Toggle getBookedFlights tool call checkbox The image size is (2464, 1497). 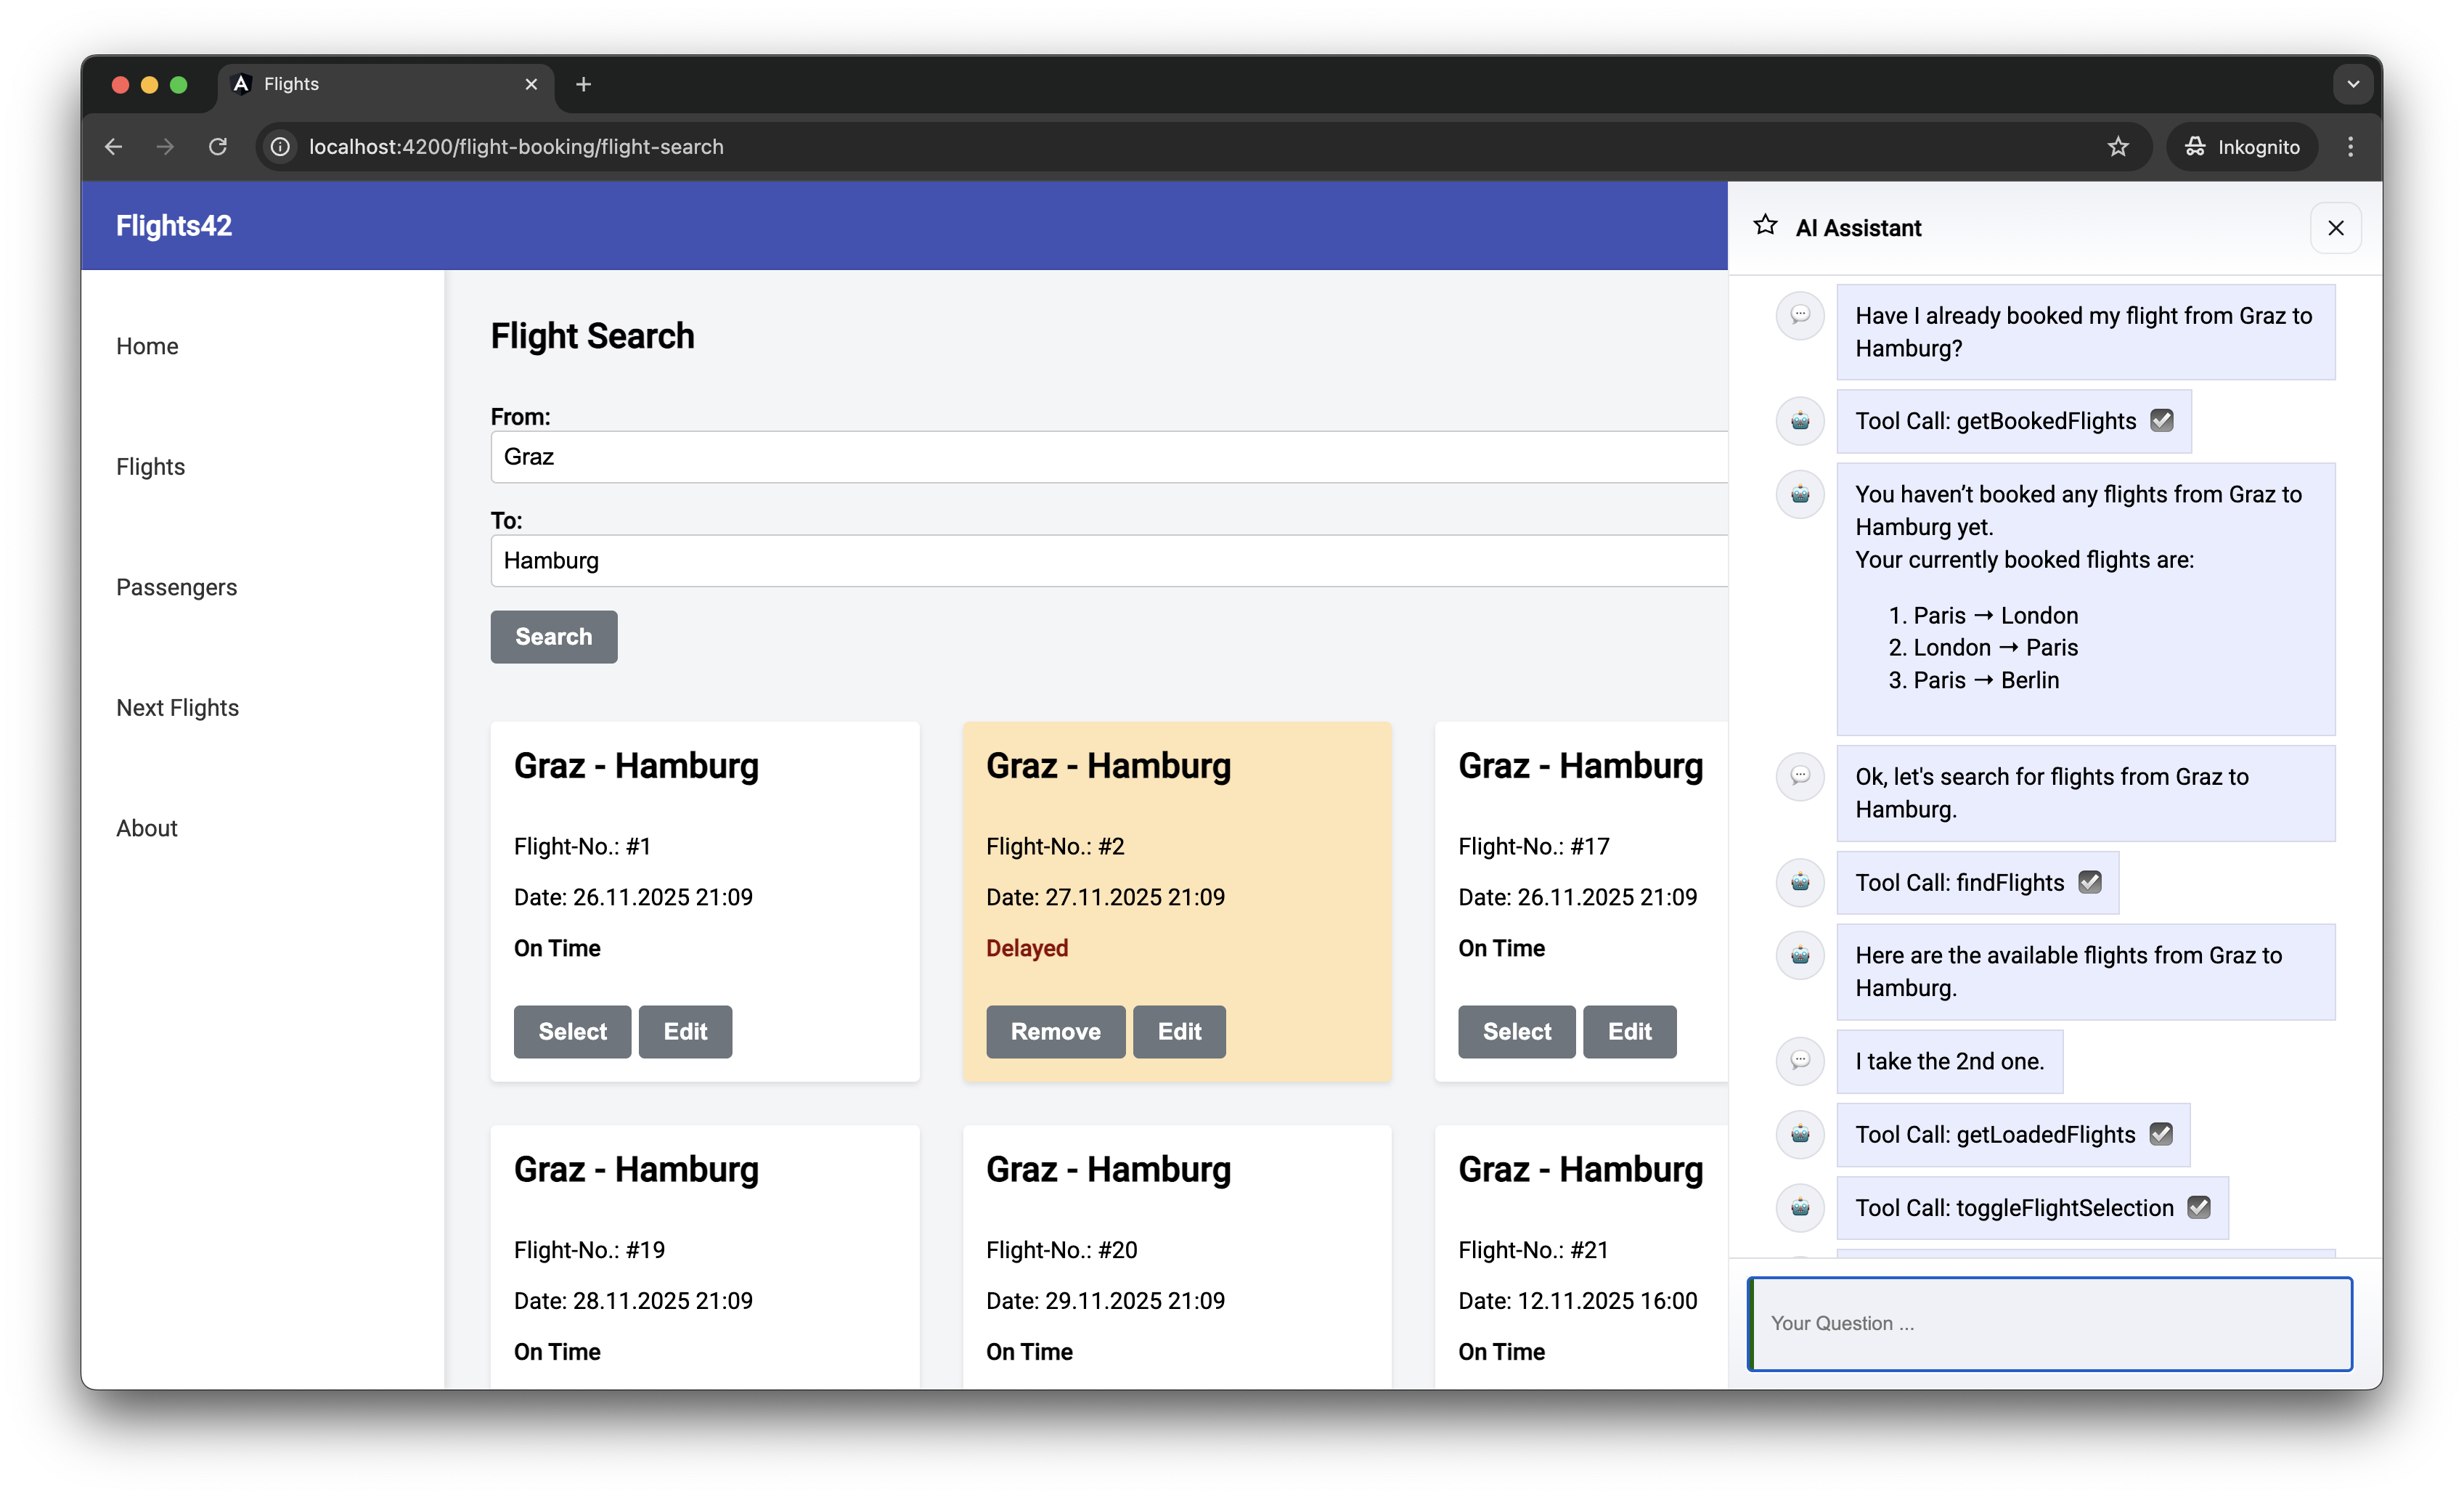2162,421
